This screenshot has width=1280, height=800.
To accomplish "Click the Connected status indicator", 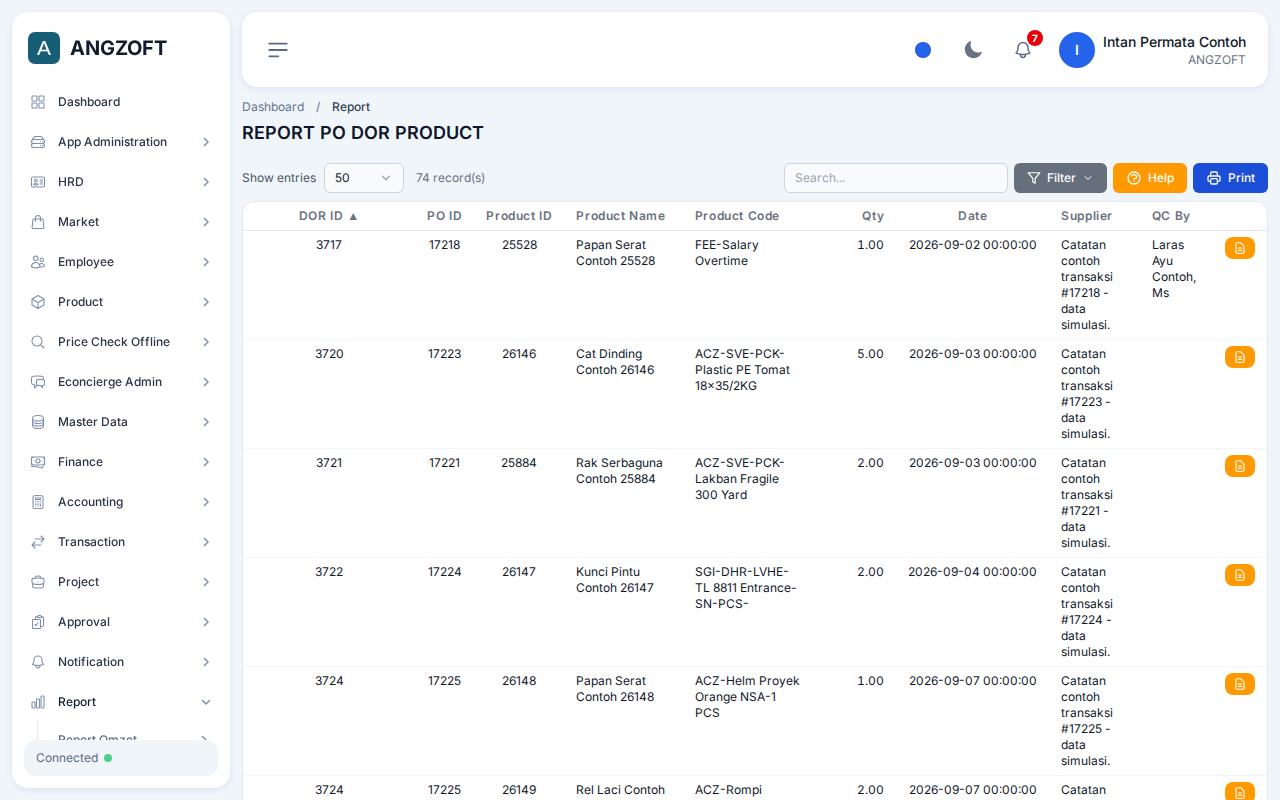I will (x=121, y=758).
